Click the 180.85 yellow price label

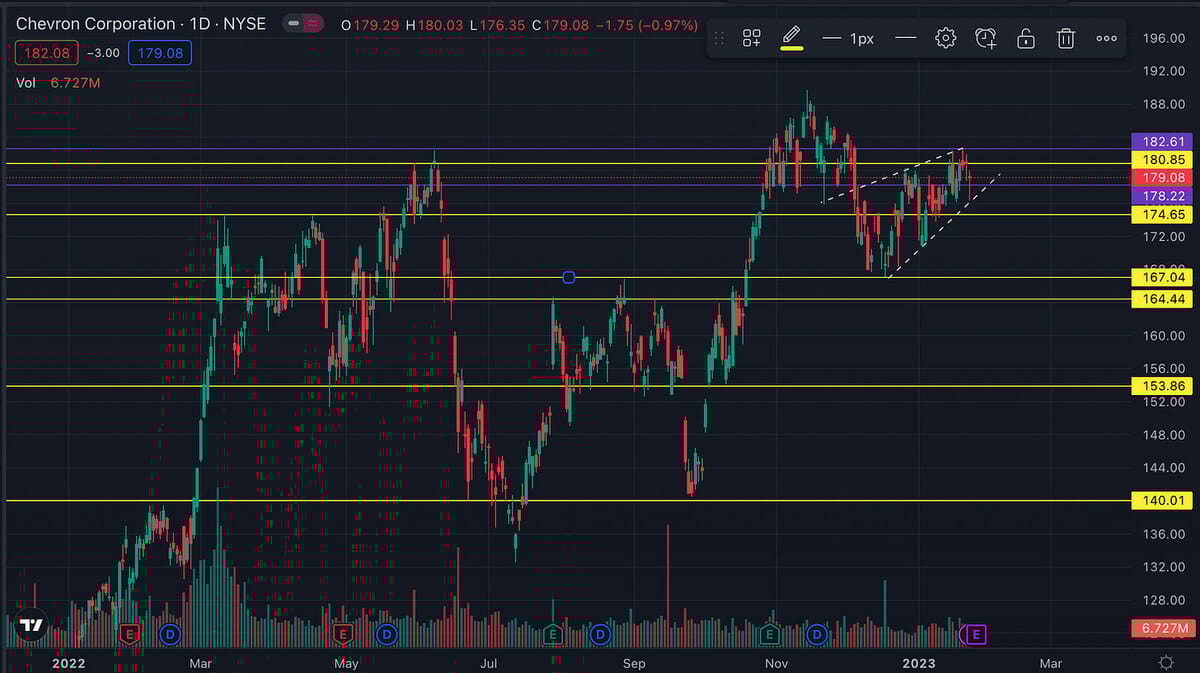(x=1161, y=160)
